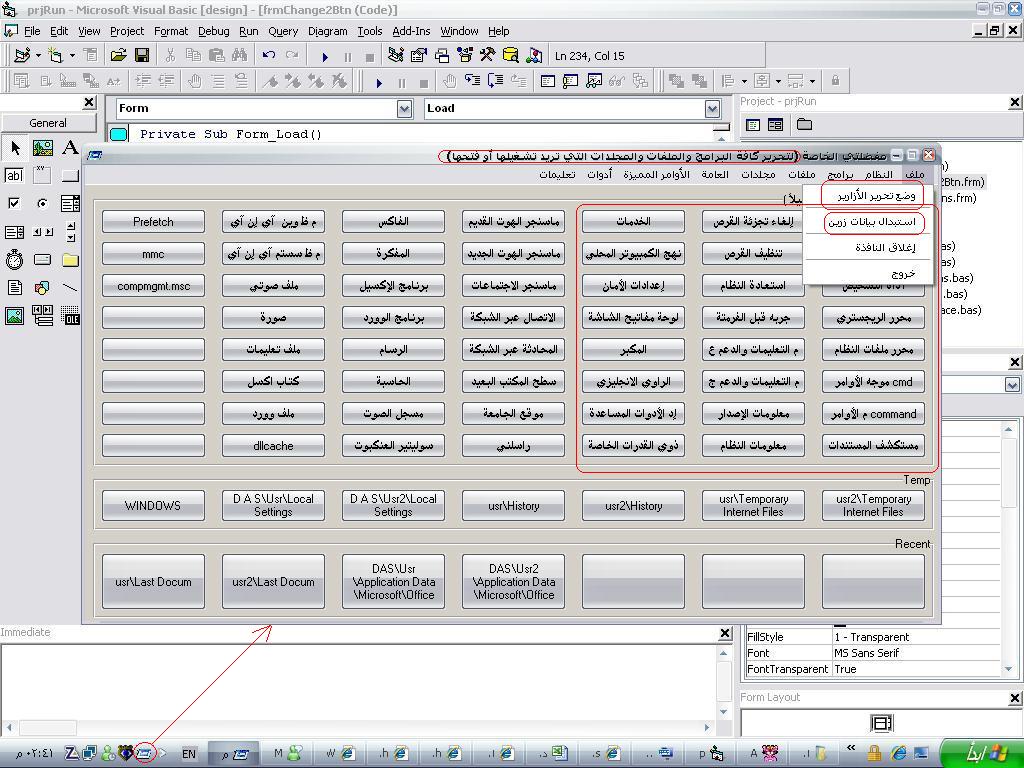Click the Cut scissors icon
The width and height of the screenshot is (1024, 768).
(170, 56)
